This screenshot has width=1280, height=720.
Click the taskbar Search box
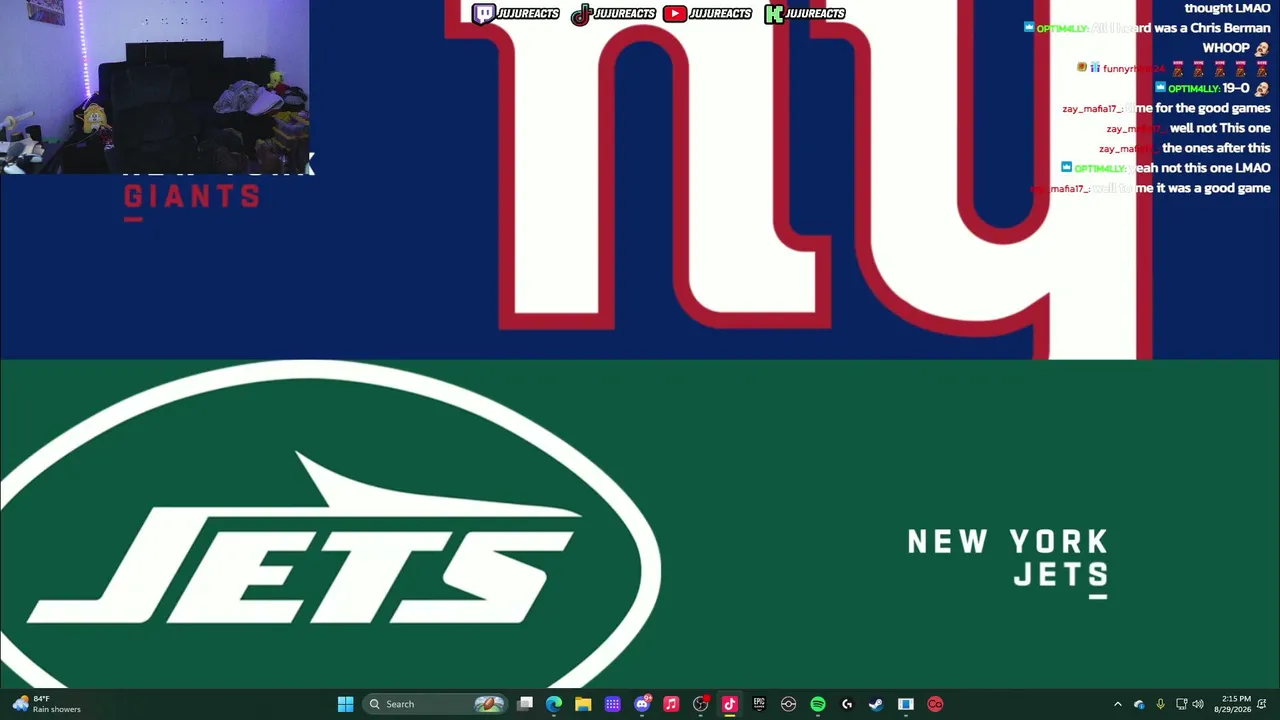[x=435, y=704]
